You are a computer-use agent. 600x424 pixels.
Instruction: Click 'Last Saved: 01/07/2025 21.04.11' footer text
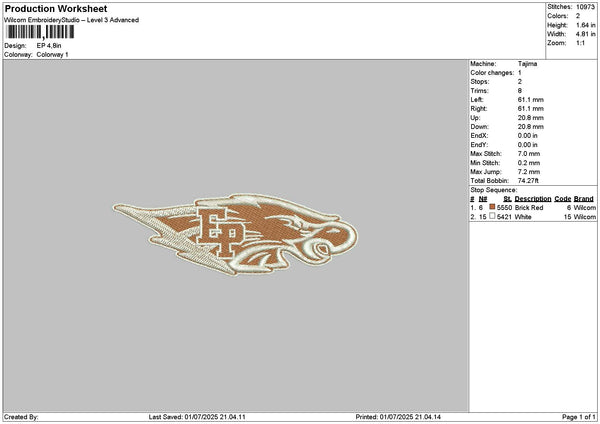pyautogui.click(x=197, y=417)
